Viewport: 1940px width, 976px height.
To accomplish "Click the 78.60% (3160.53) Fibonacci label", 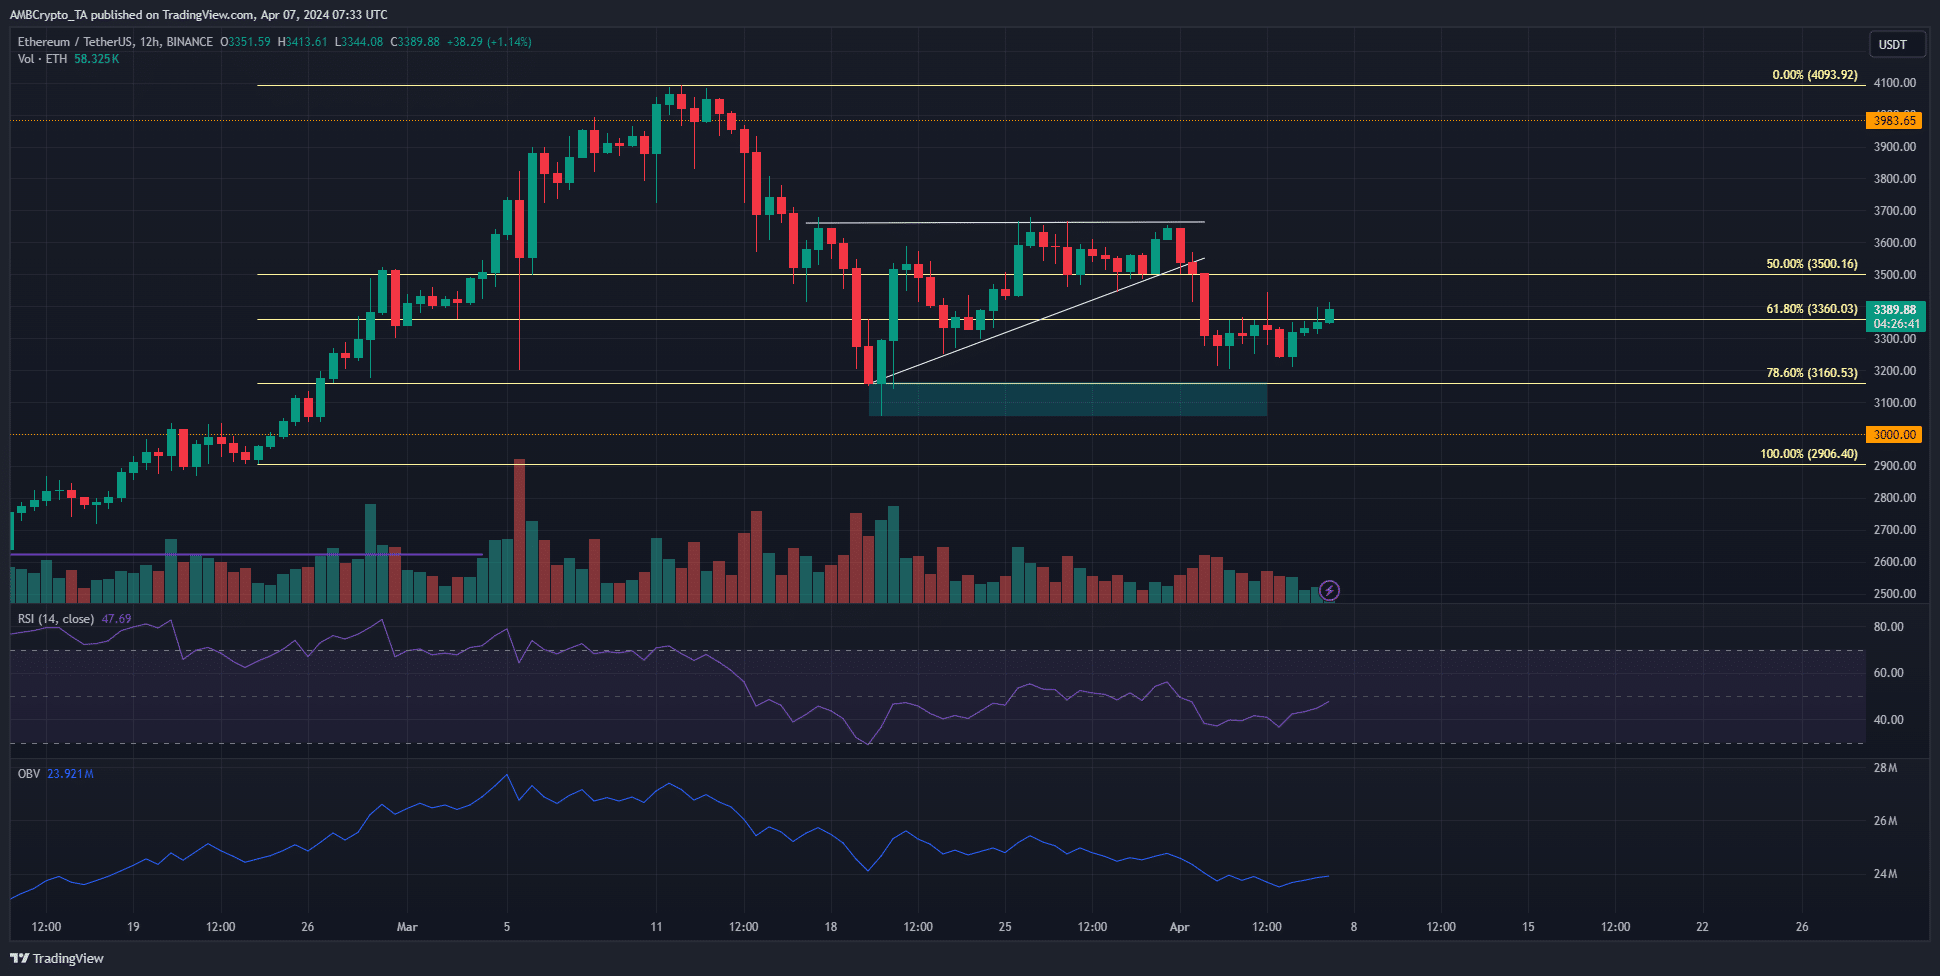I will (1811, 373).
